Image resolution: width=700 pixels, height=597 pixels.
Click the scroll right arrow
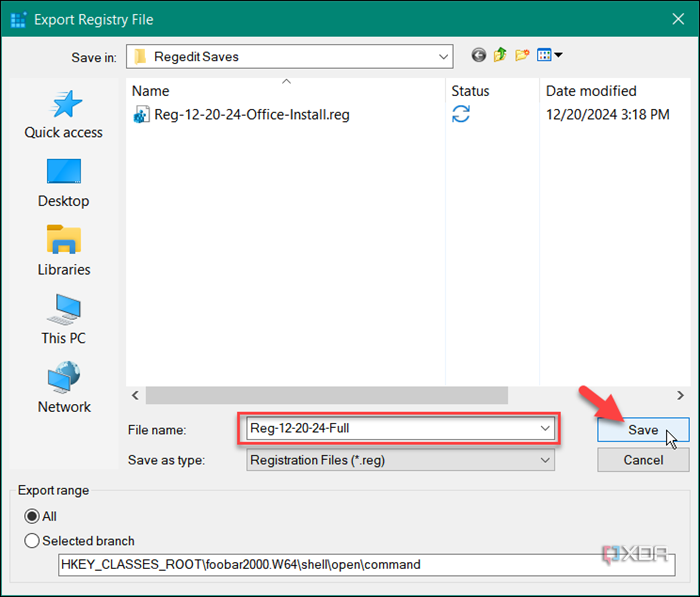click(x=680, y=395)
